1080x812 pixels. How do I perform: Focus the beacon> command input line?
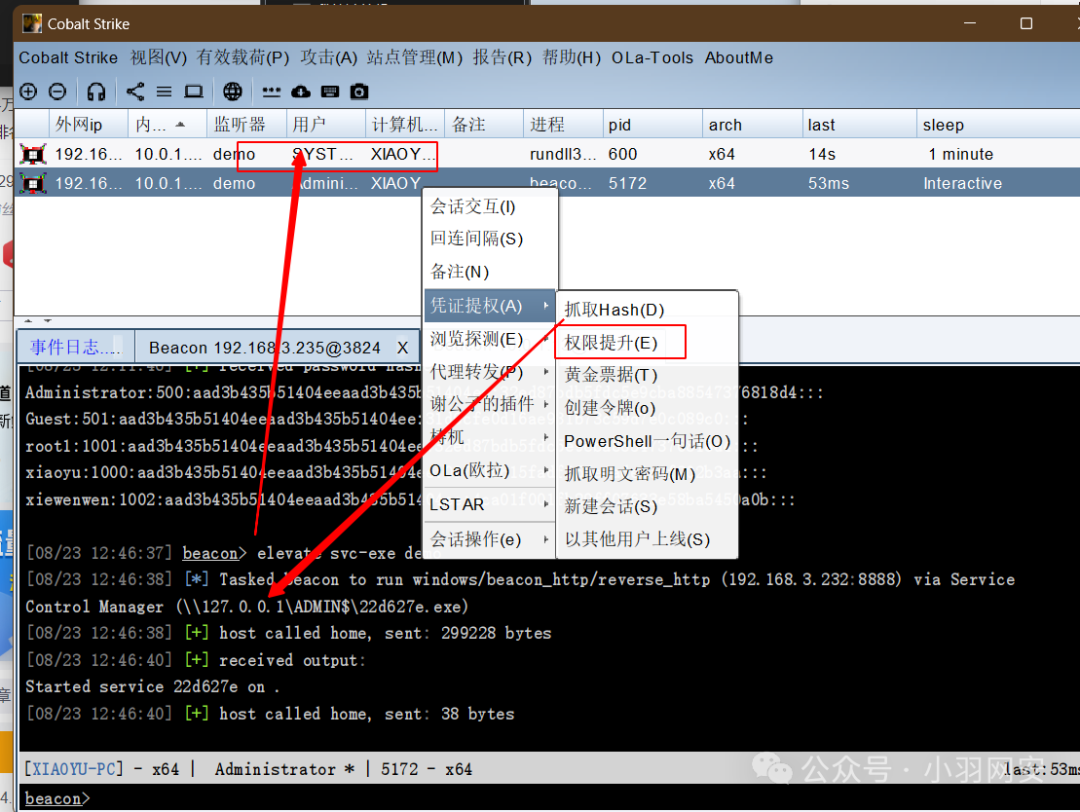point(550,798)
